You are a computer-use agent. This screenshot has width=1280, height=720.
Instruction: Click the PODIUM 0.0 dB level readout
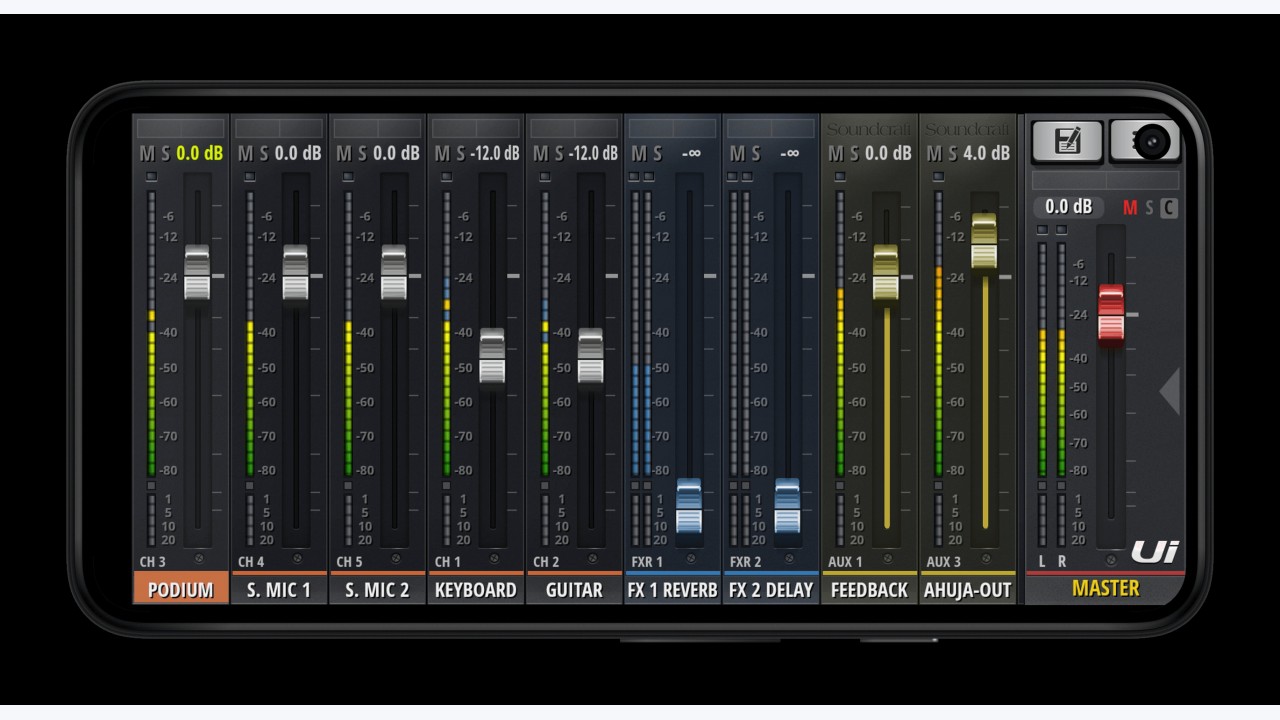199,154
